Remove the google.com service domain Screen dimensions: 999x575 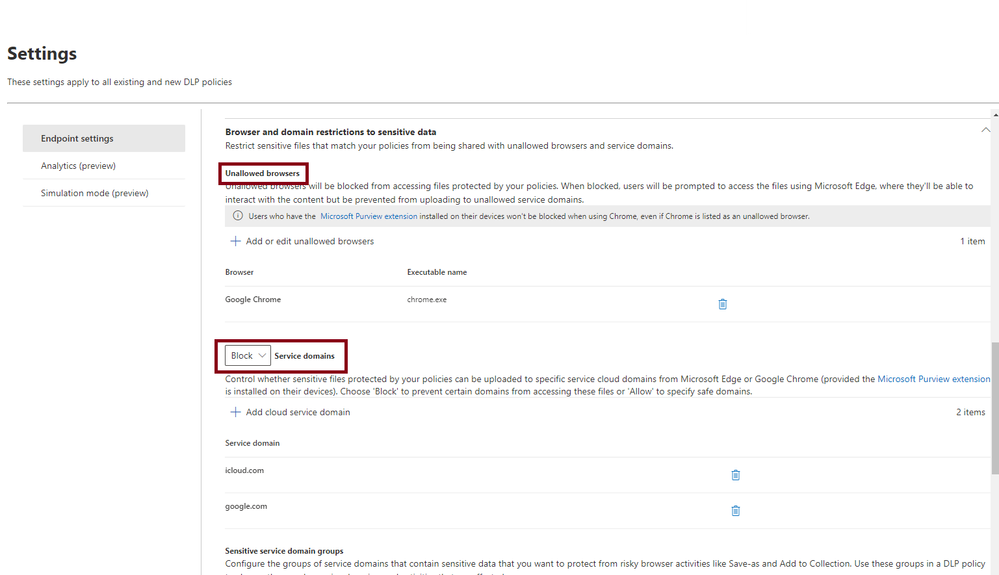coord(735,511)
